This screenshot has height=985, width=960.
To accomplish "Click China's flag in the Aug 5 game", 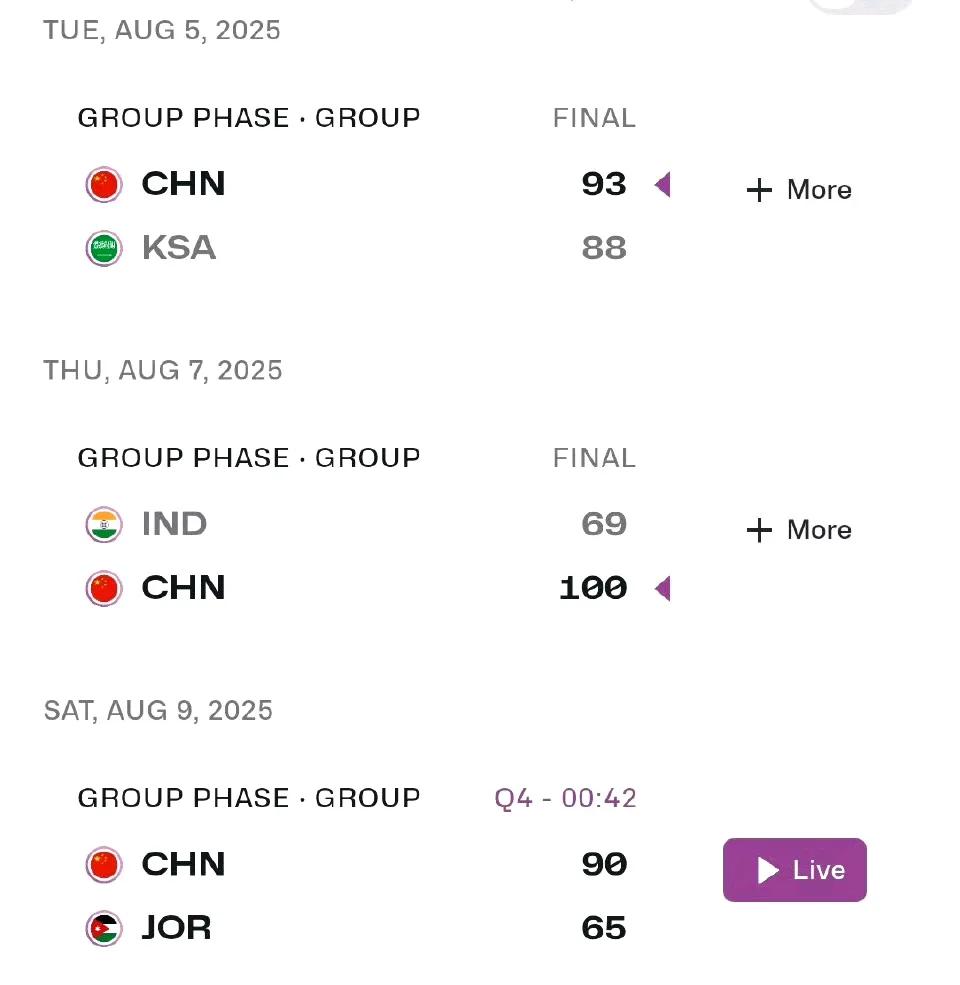I will tap(104, 185).
